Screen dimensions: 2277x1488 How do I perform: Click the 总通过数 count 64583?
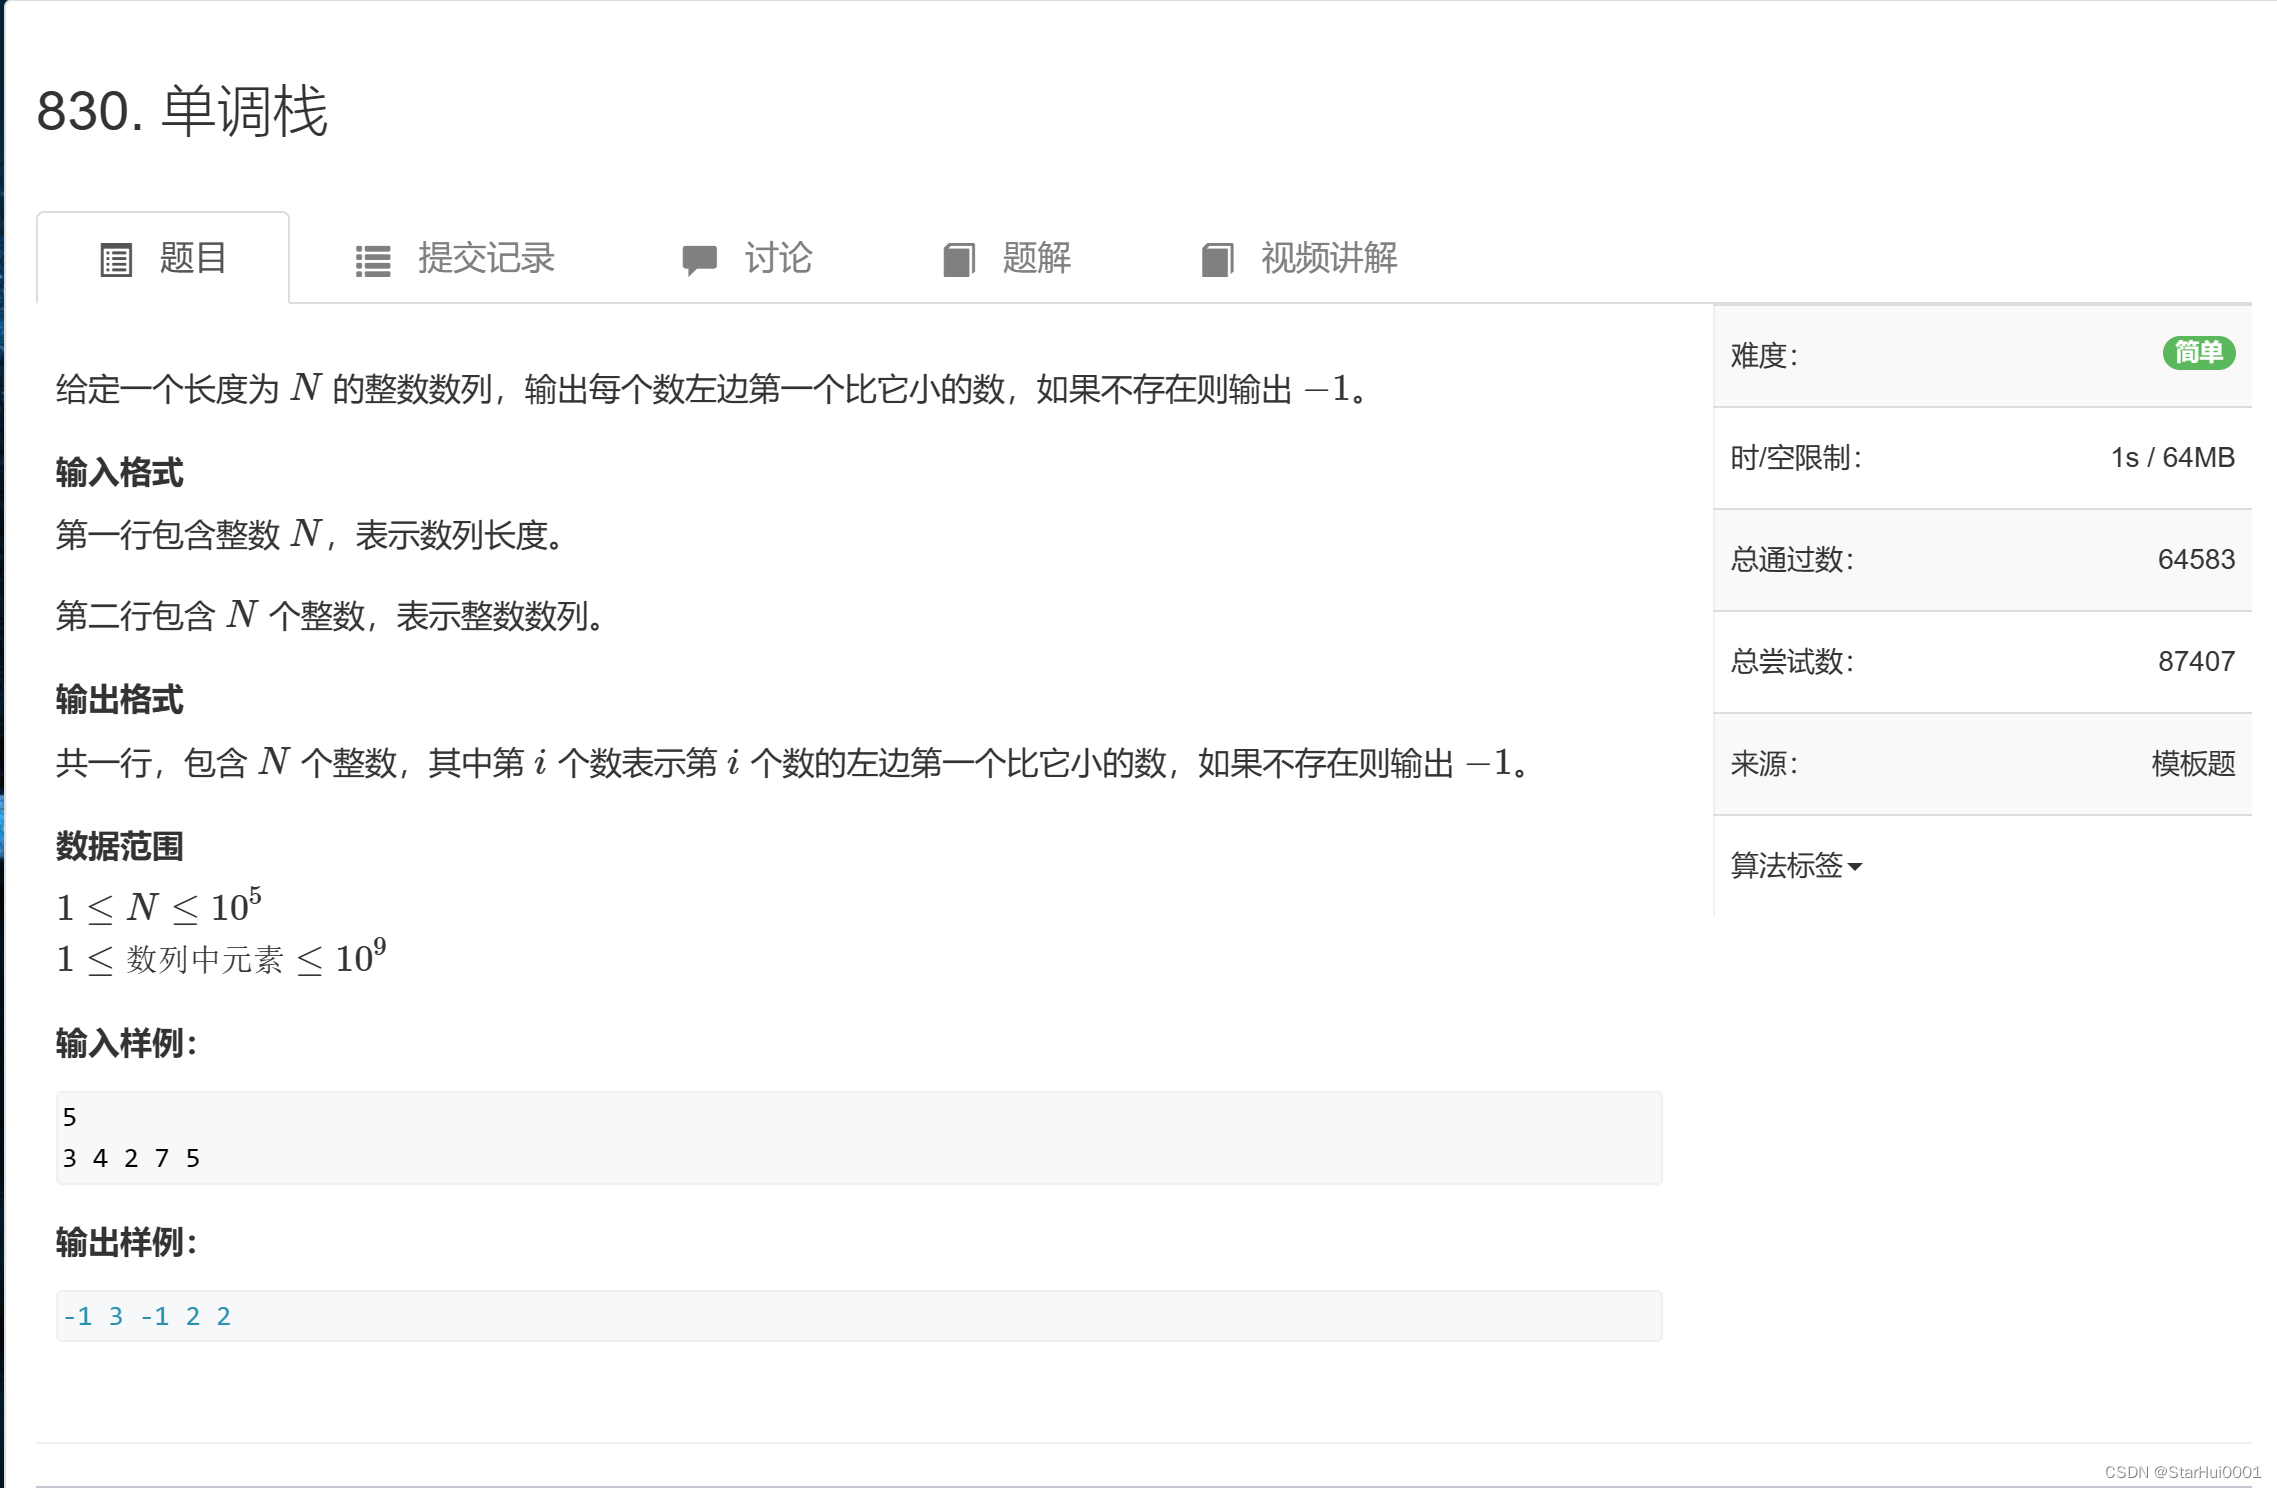[2197, 560]
